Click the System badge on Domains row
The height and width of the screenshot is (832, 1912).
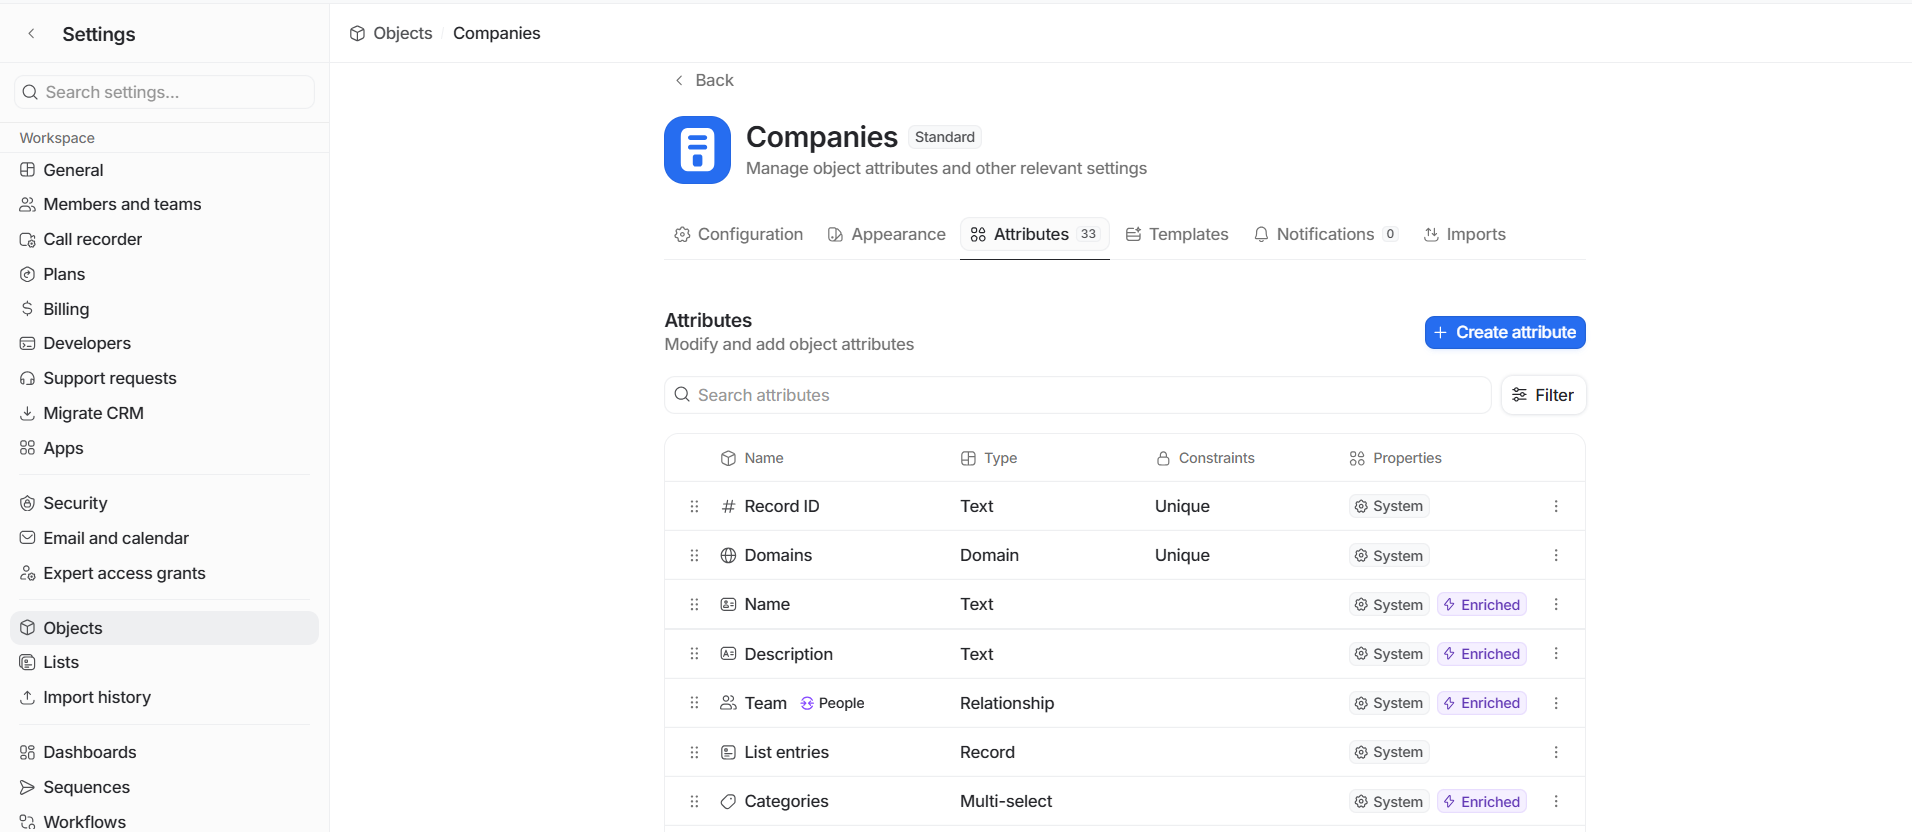1388,556
